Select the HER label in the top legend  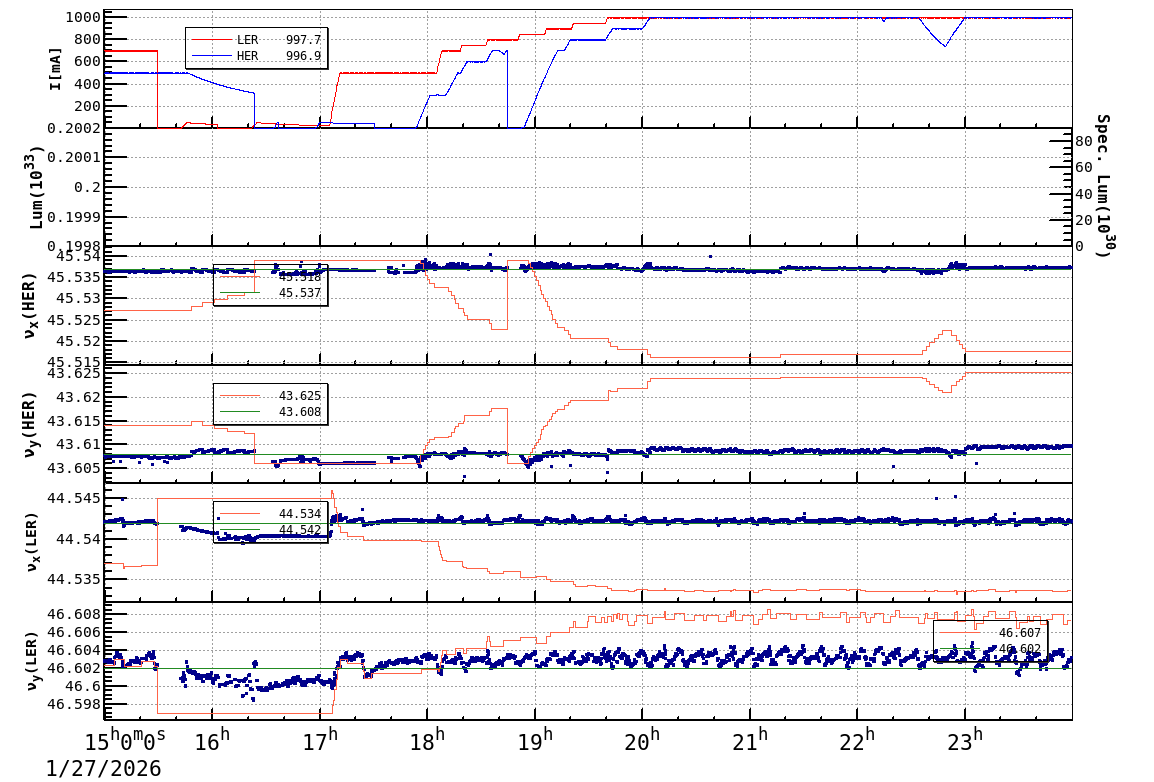click(x=248, y=55)
